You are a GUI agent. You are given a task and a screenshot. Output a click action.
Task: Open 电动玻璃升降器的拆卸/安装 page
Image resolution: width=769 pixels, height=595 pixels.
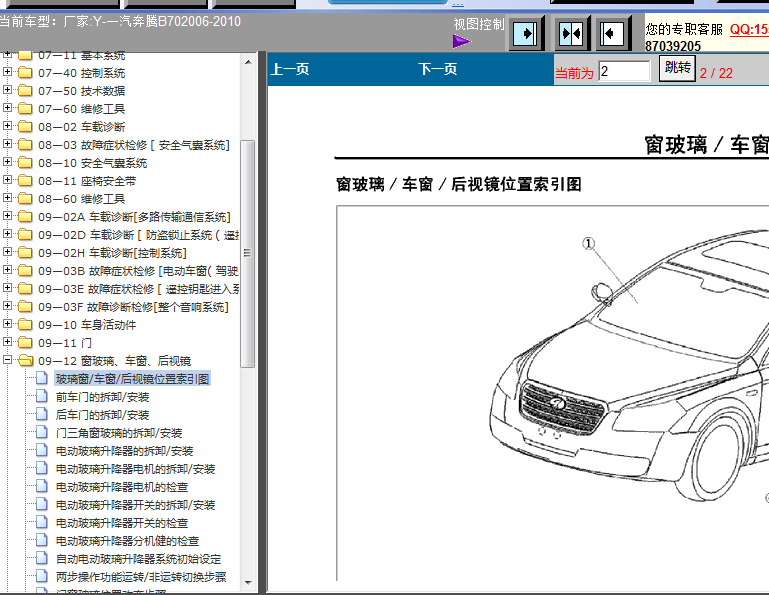pyautogui.click(x=125, y=451)
